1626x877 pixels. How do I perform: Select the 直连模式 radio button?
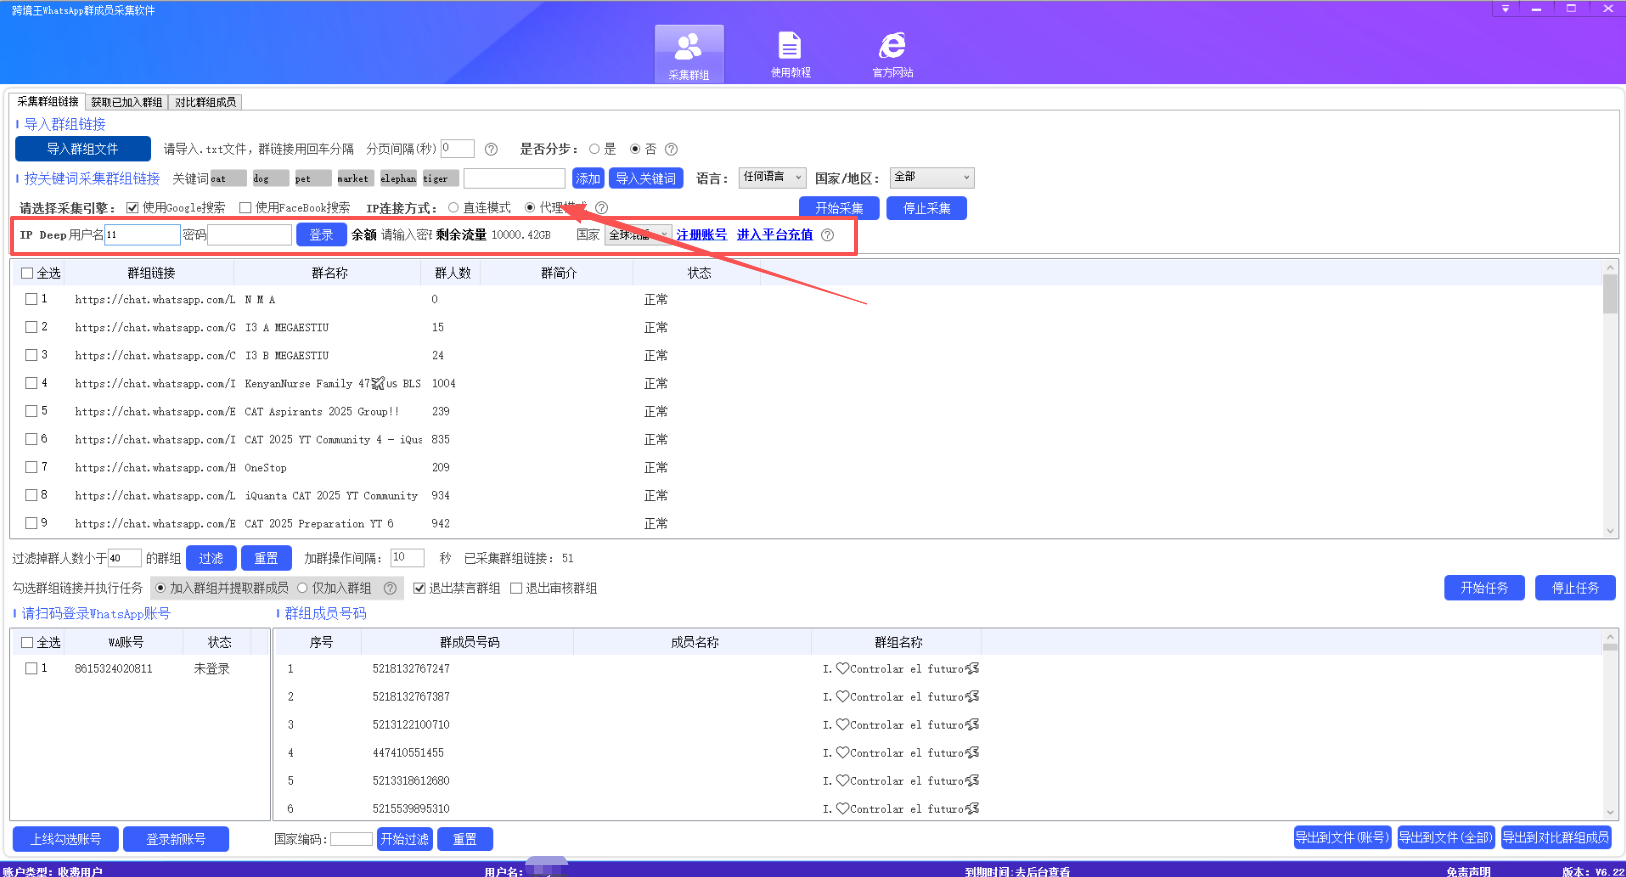pos(454,208)
